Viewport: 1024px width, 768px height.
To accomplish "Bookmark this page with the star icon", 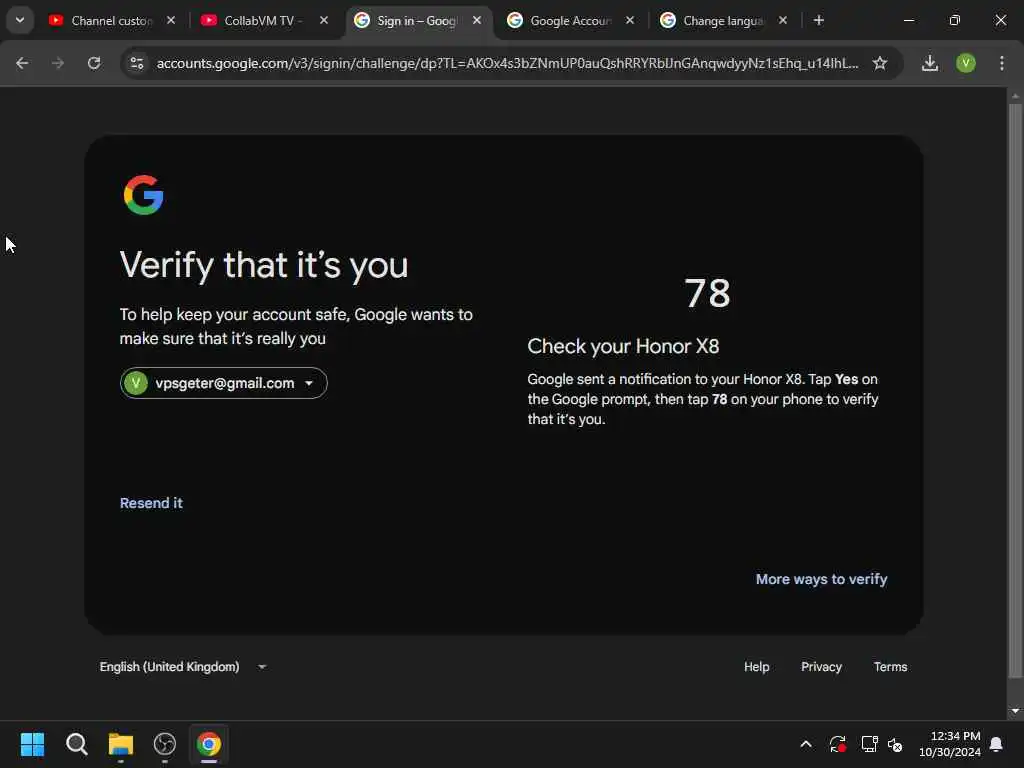I will tap(880, 63).
